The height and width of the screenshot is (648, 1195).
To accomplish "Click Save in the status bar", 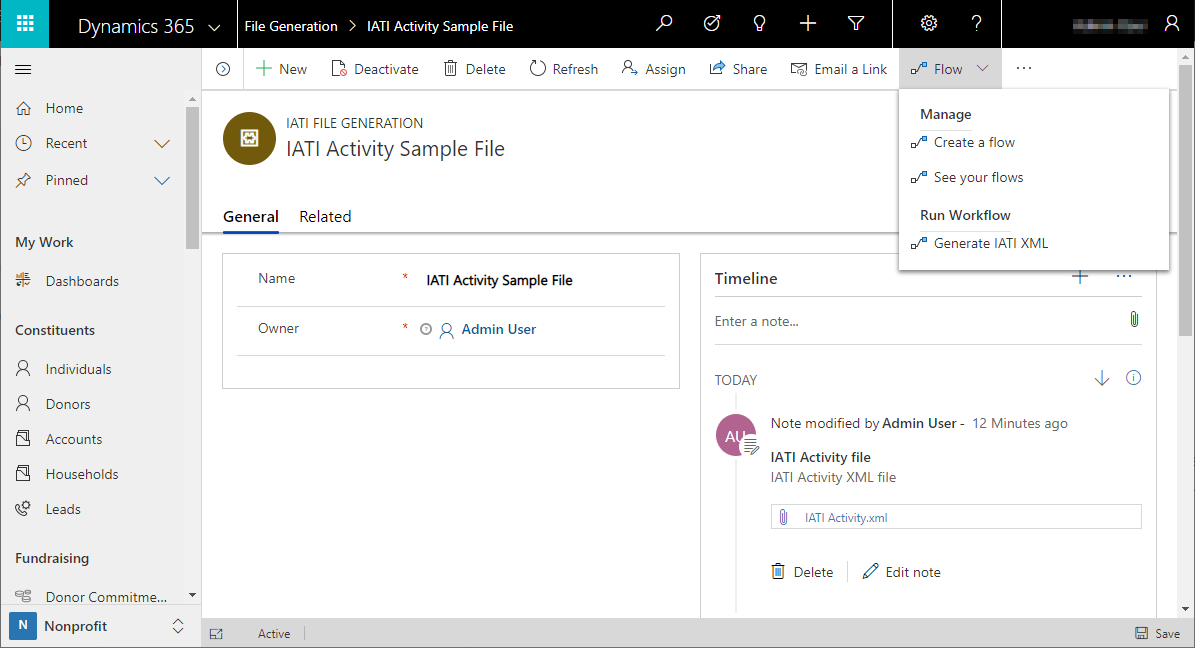I will (1158, 634).
